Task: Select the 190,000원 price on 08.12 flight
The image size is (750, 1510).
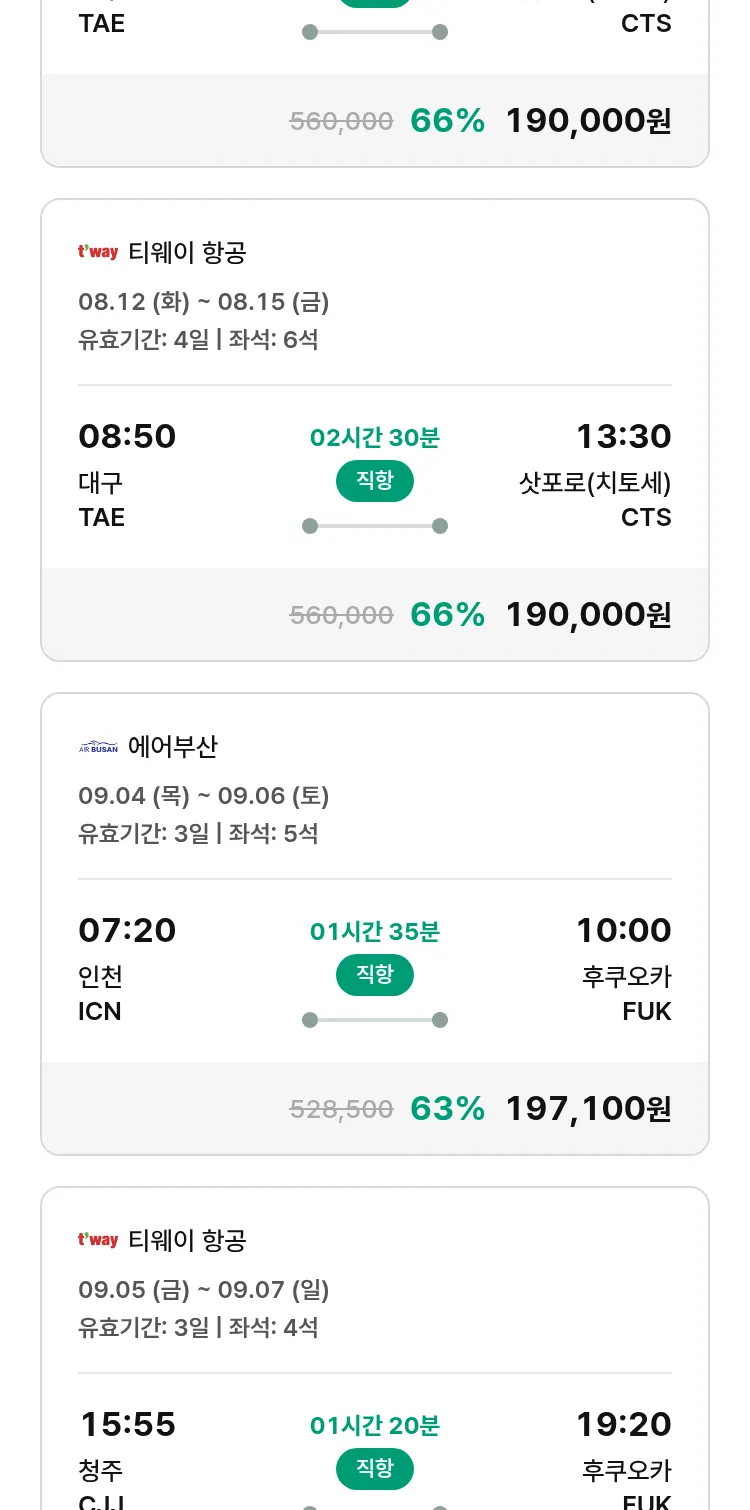Action: pos(588,614)
